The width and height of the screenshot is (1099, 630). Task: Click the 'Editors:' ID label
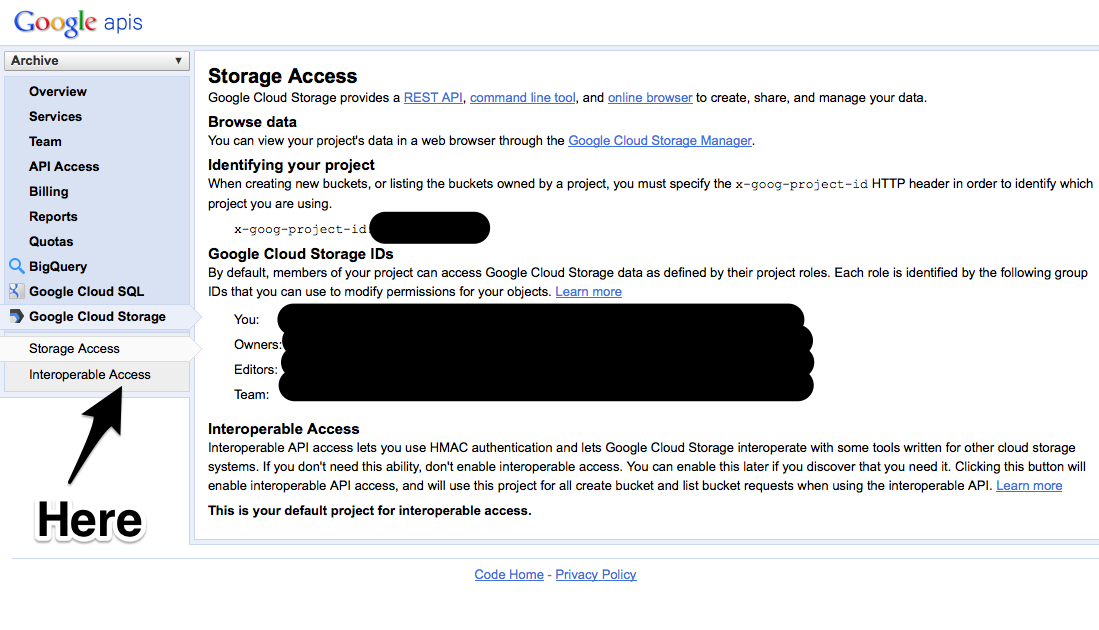pos(256,370)
